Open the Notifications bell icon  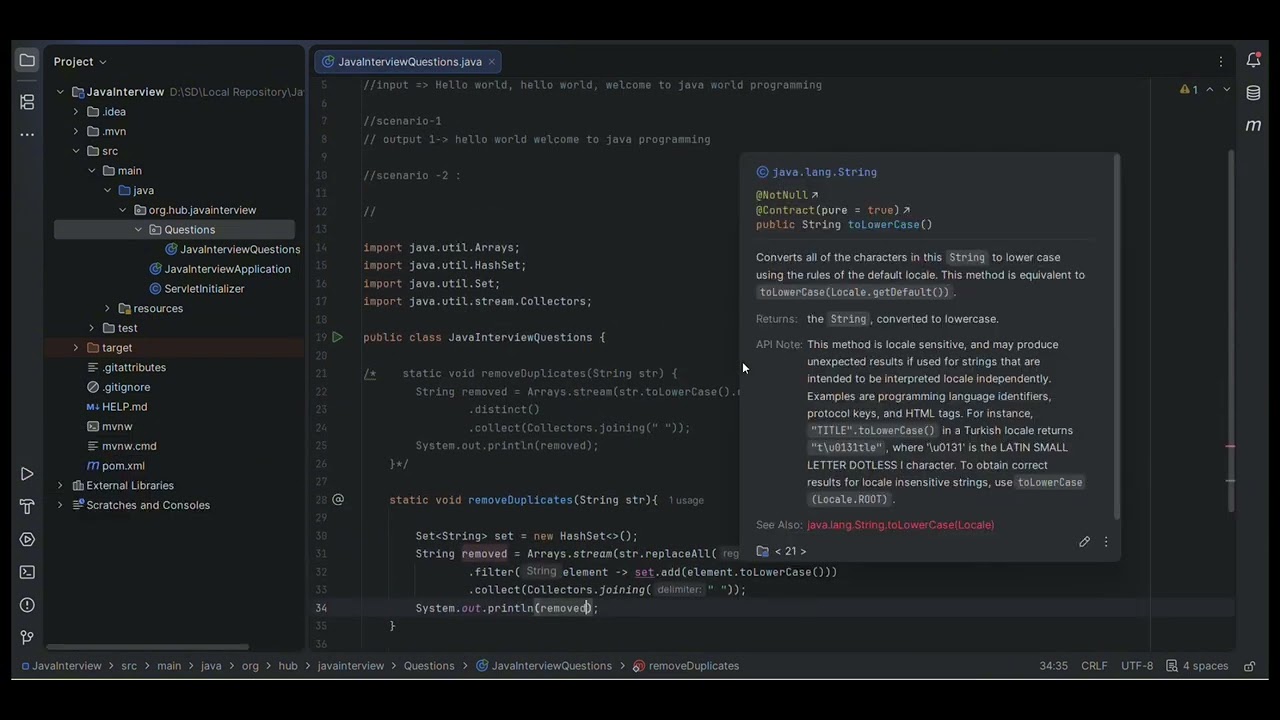tap(1253, 61)
